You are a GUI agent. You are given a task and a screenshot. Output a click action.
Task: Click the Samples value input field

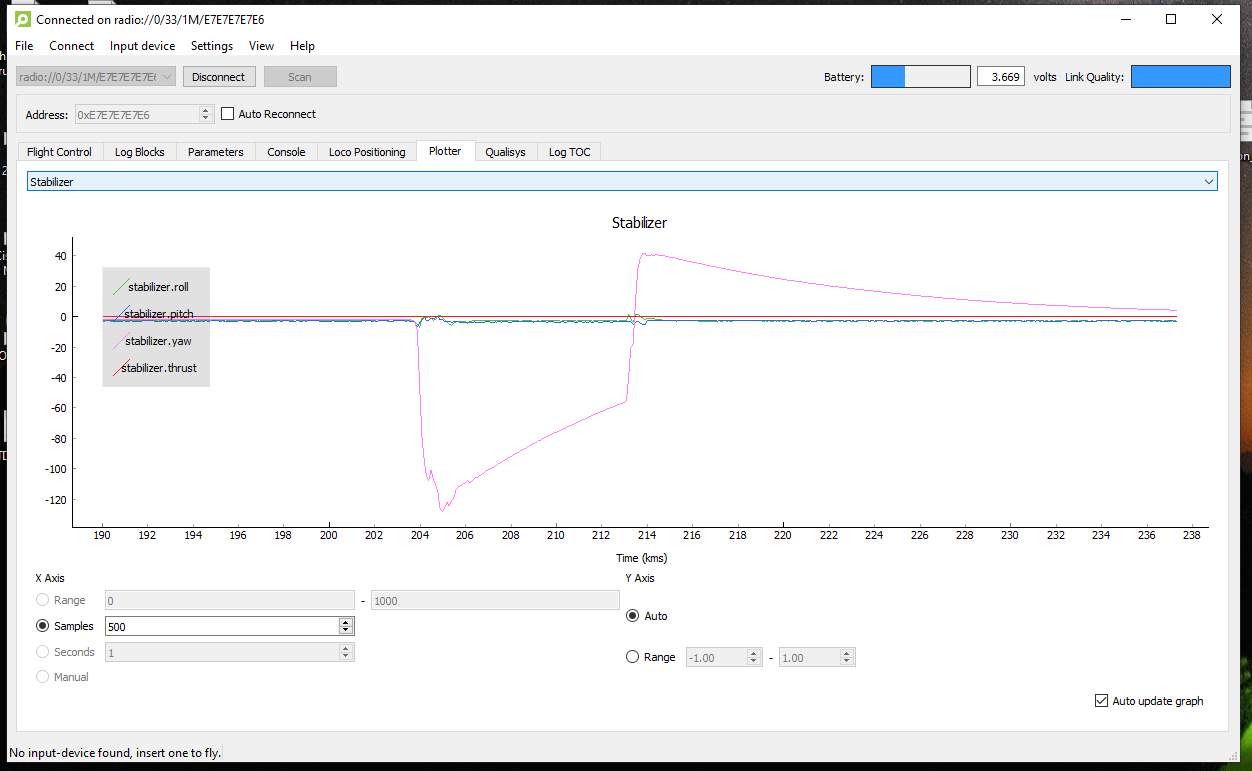(x=221, y=626)
